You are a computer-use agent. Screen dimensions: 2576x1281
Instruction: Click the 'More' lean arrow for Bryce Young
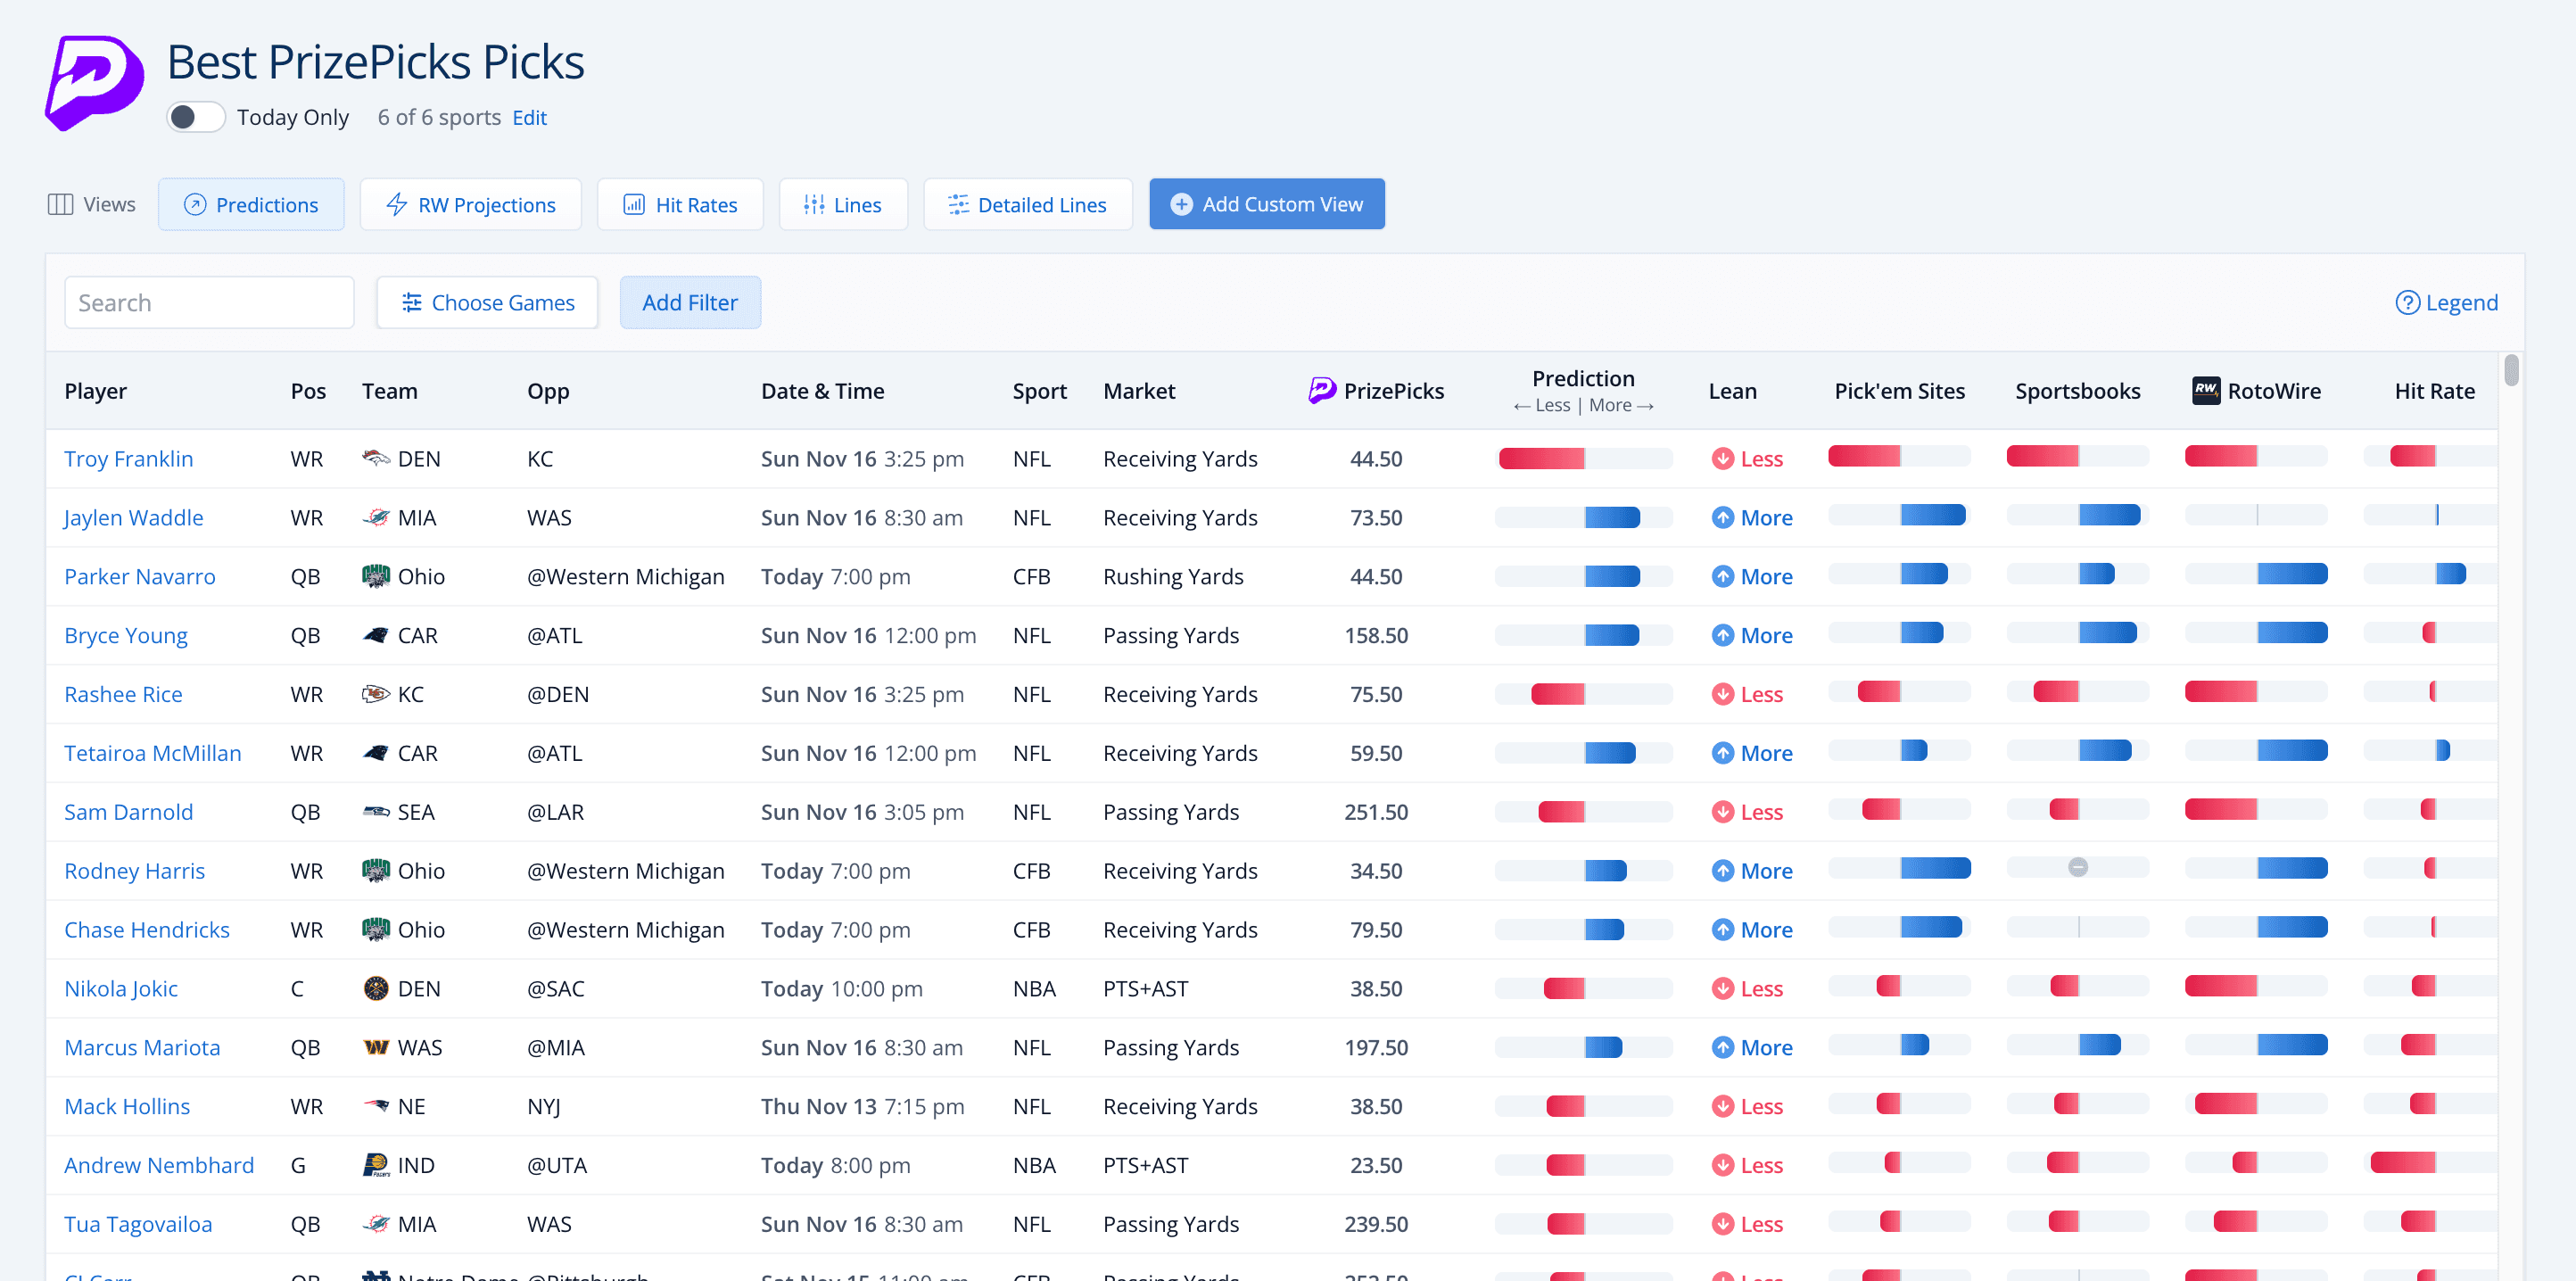tap(1723, 635)
